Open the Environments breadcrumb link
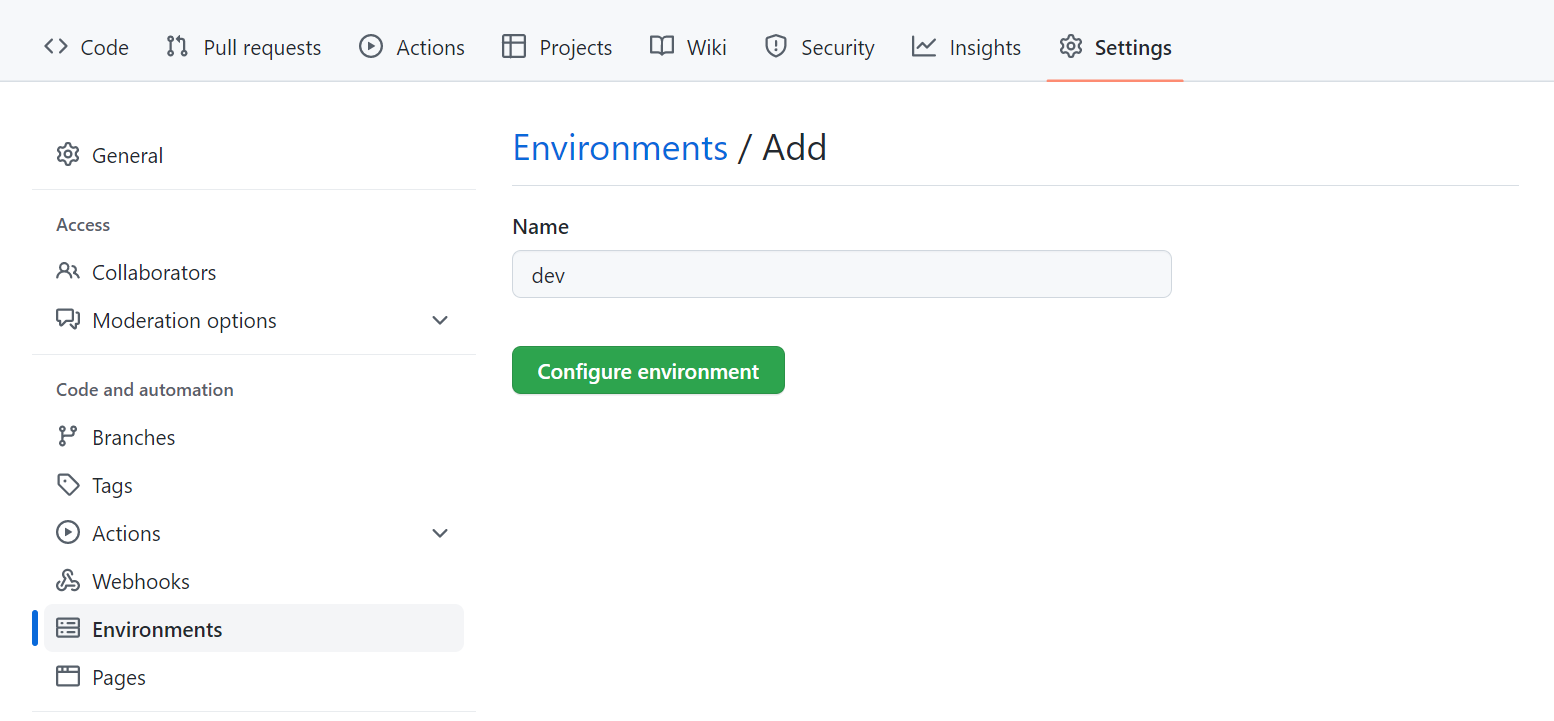Viewport: 1554px width, 721px height. click(620, 147)
